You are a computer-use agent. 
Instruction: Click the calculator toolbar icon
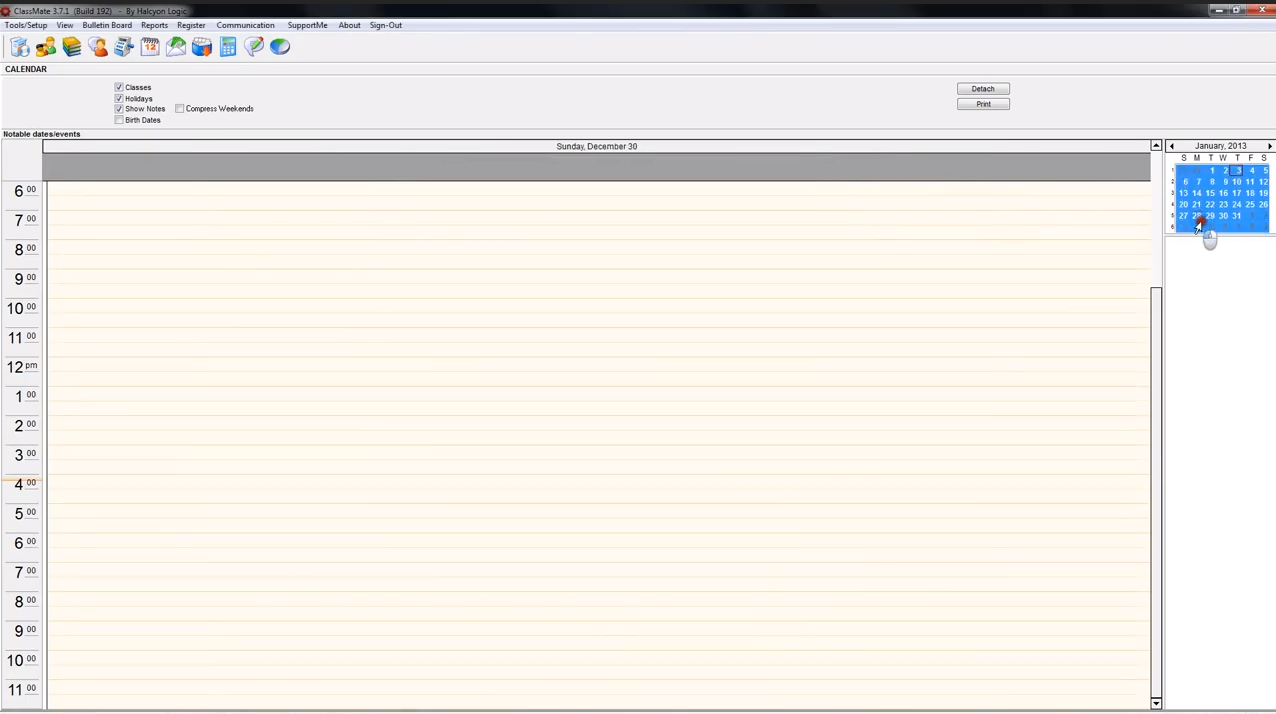click(x=227, y=46)
